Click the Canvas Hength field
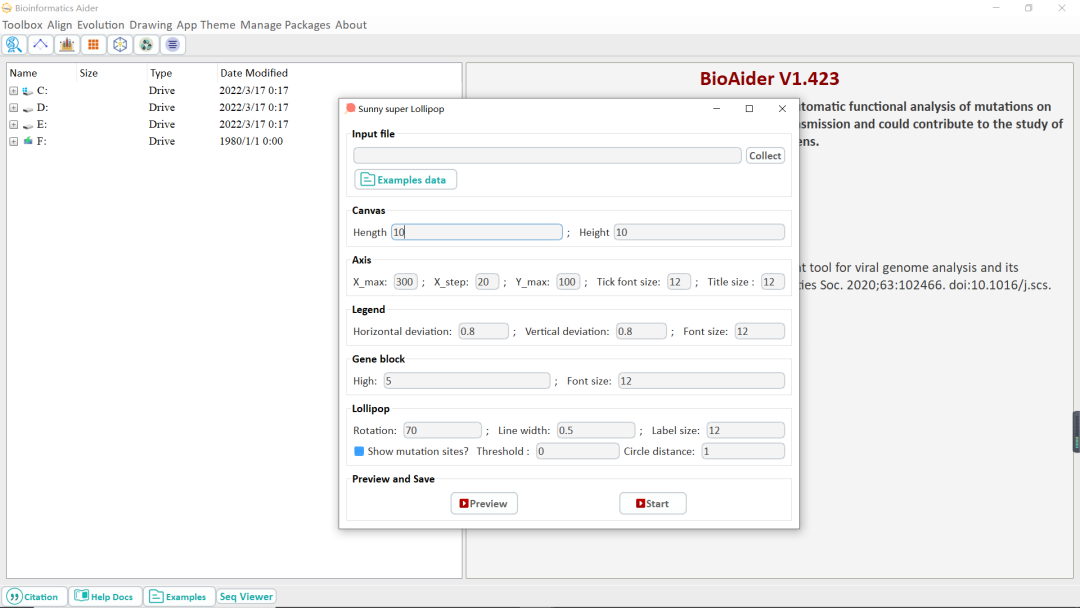1080x608 pixels. (x=477, y=232)
